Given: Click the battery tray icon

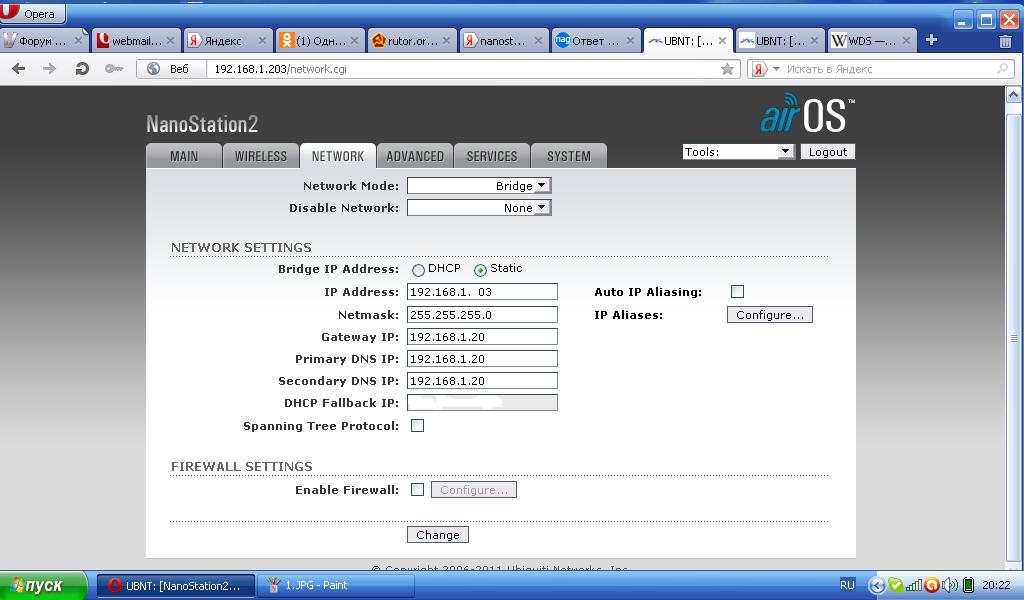Looking at the screenshot, I should pos(968,585).
